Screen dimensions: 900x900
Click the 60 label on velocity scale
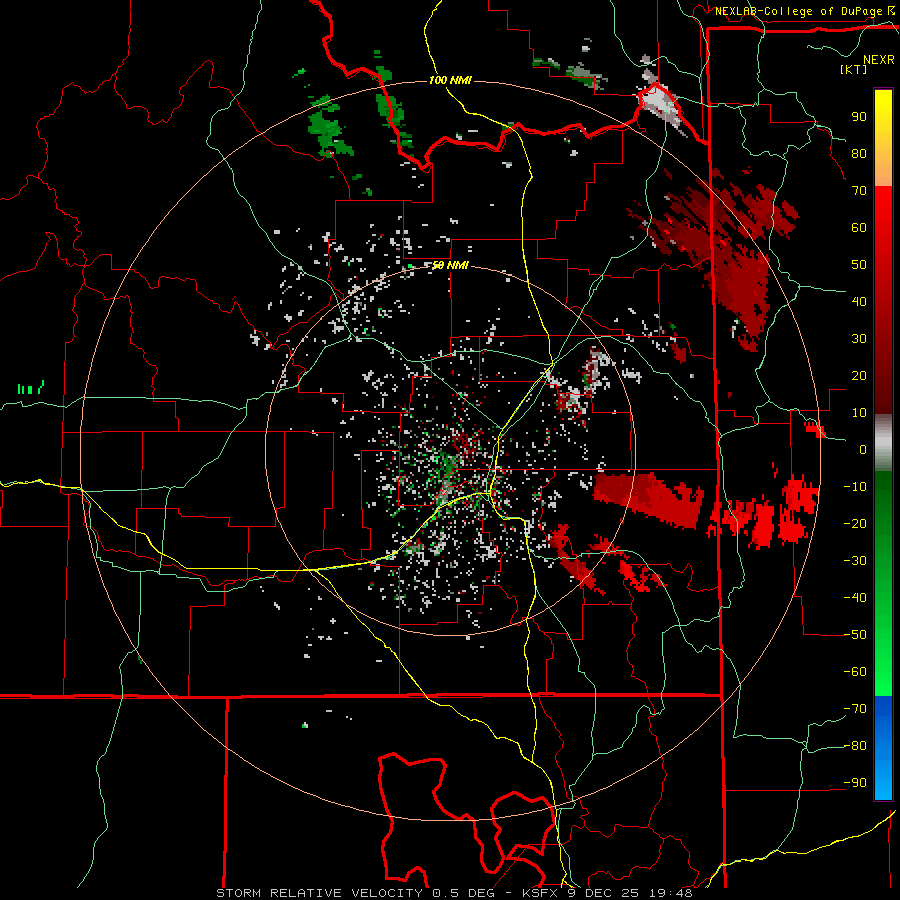point(859,227)
